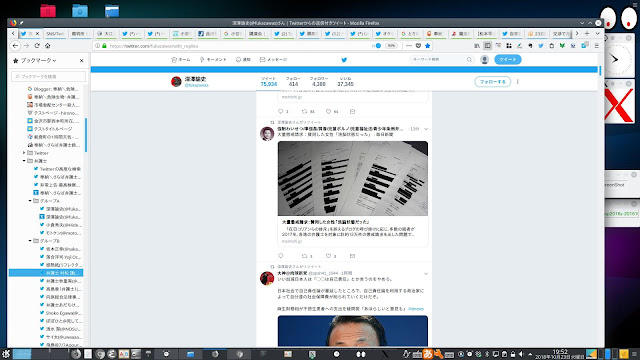Open the profile avatar in the profile bar
This screenshot has width=640, height=360.
[x=176, y=82]
